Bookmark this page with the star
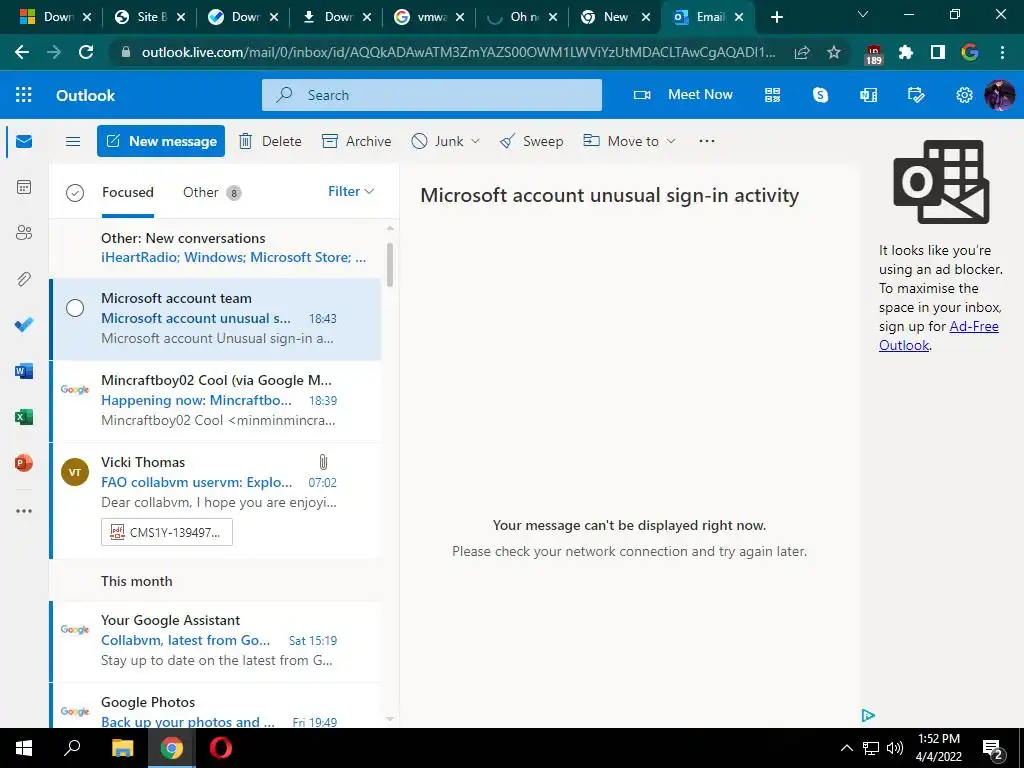Viewport: 1024px width, 768px height. click(833, 52)
